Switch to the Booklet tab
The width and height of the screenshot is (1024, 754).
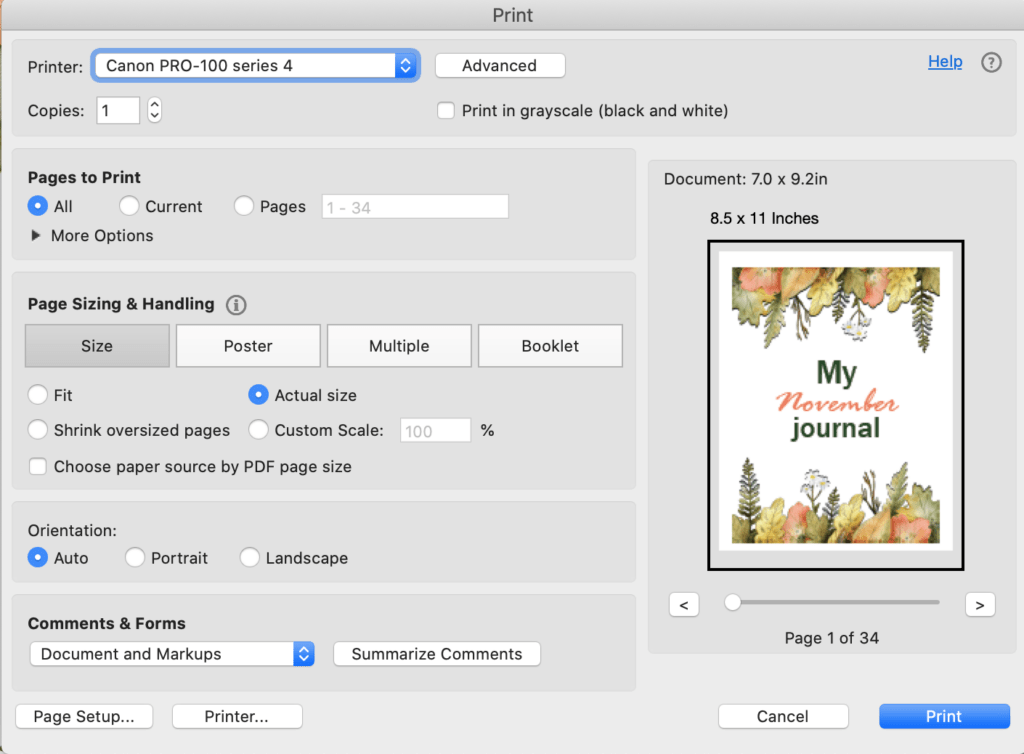550,346
